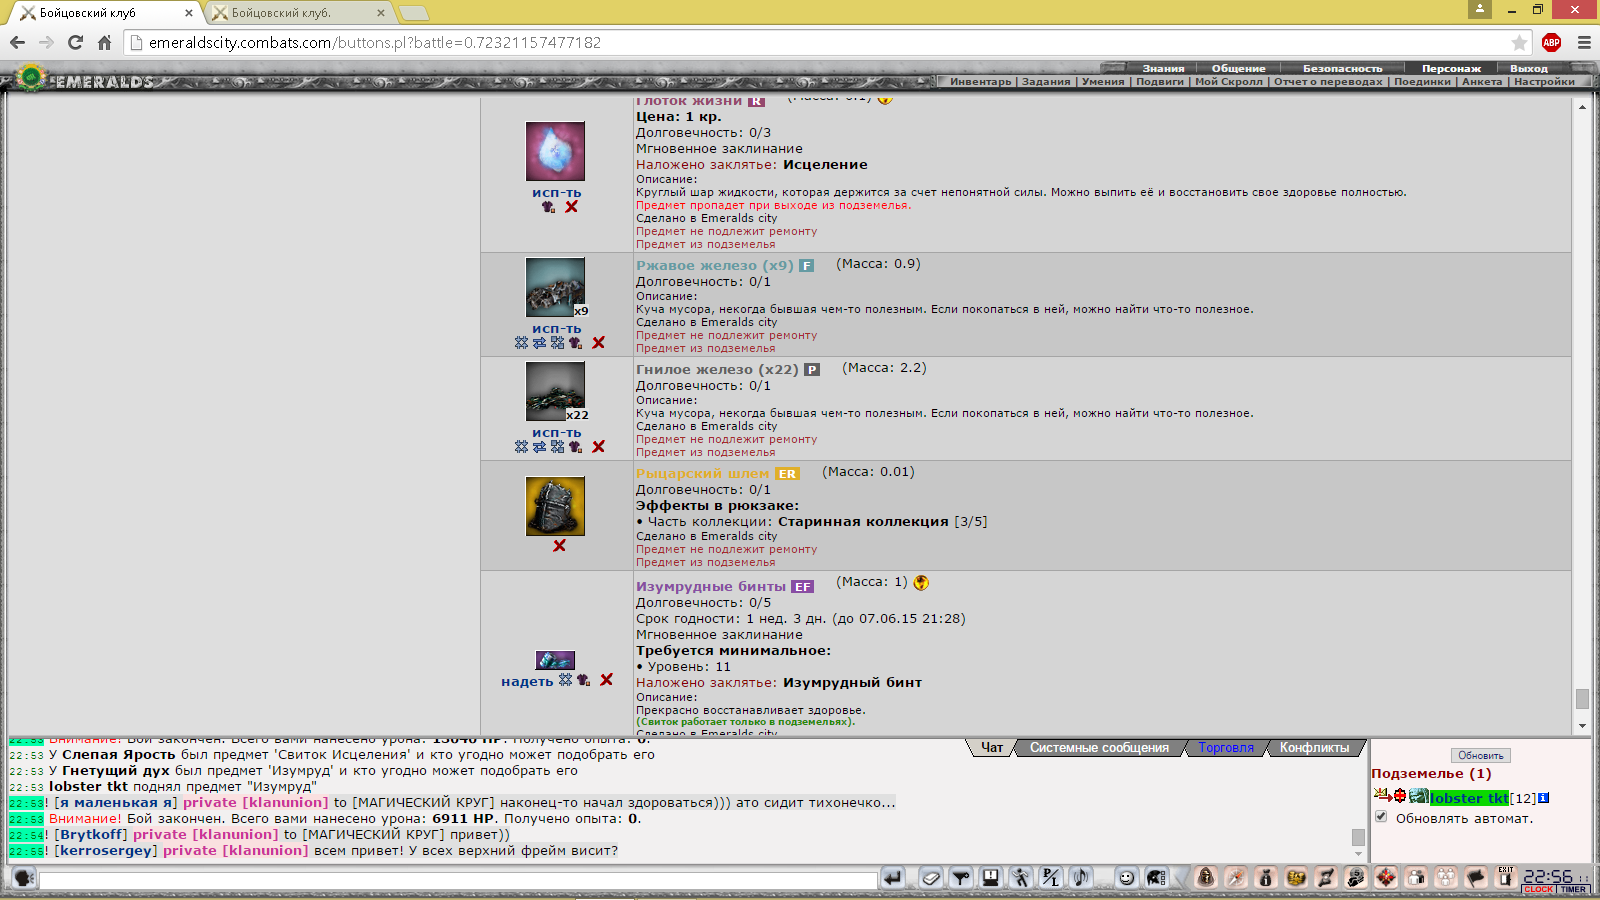Click the Глоток жизни potion thumbnail

(x=555, y=152)
